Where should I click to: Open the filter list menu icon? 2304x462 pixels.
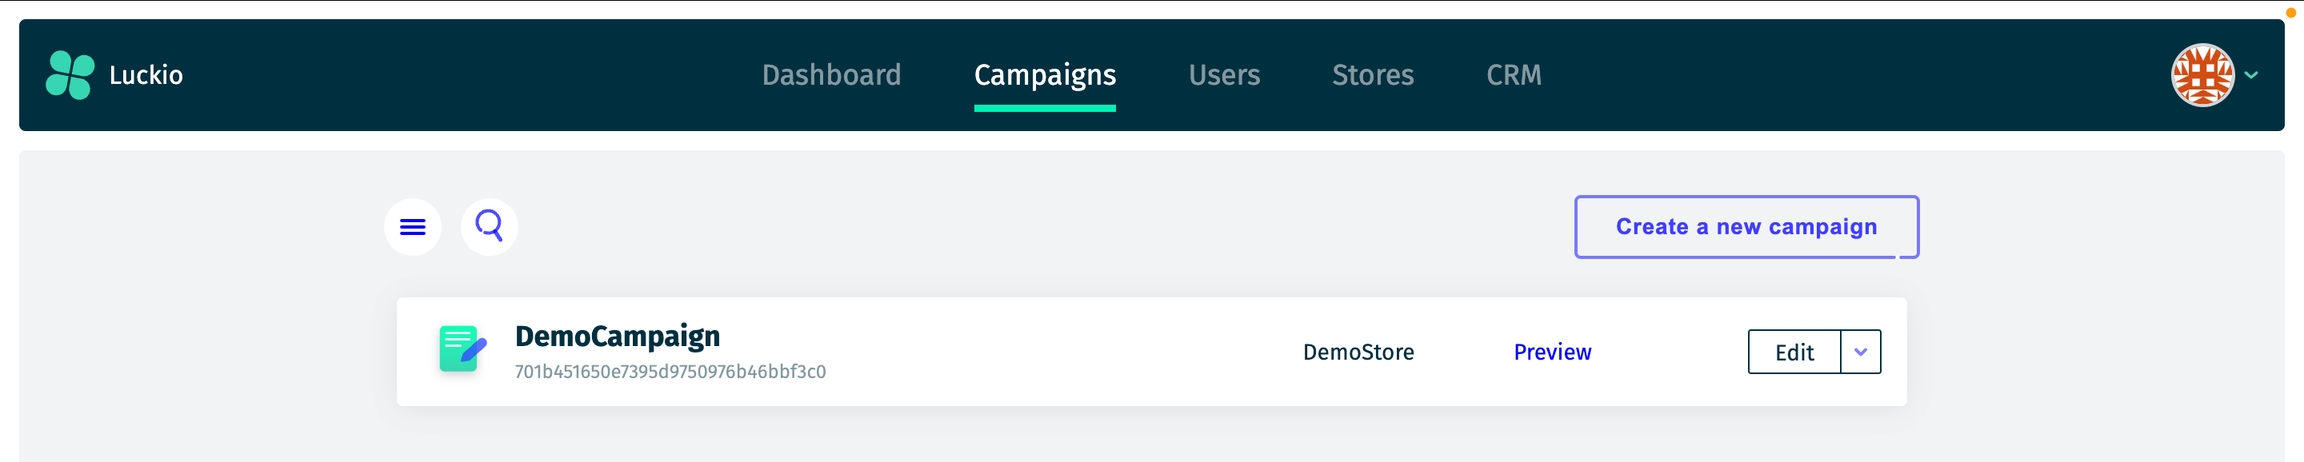click(413, 227)
